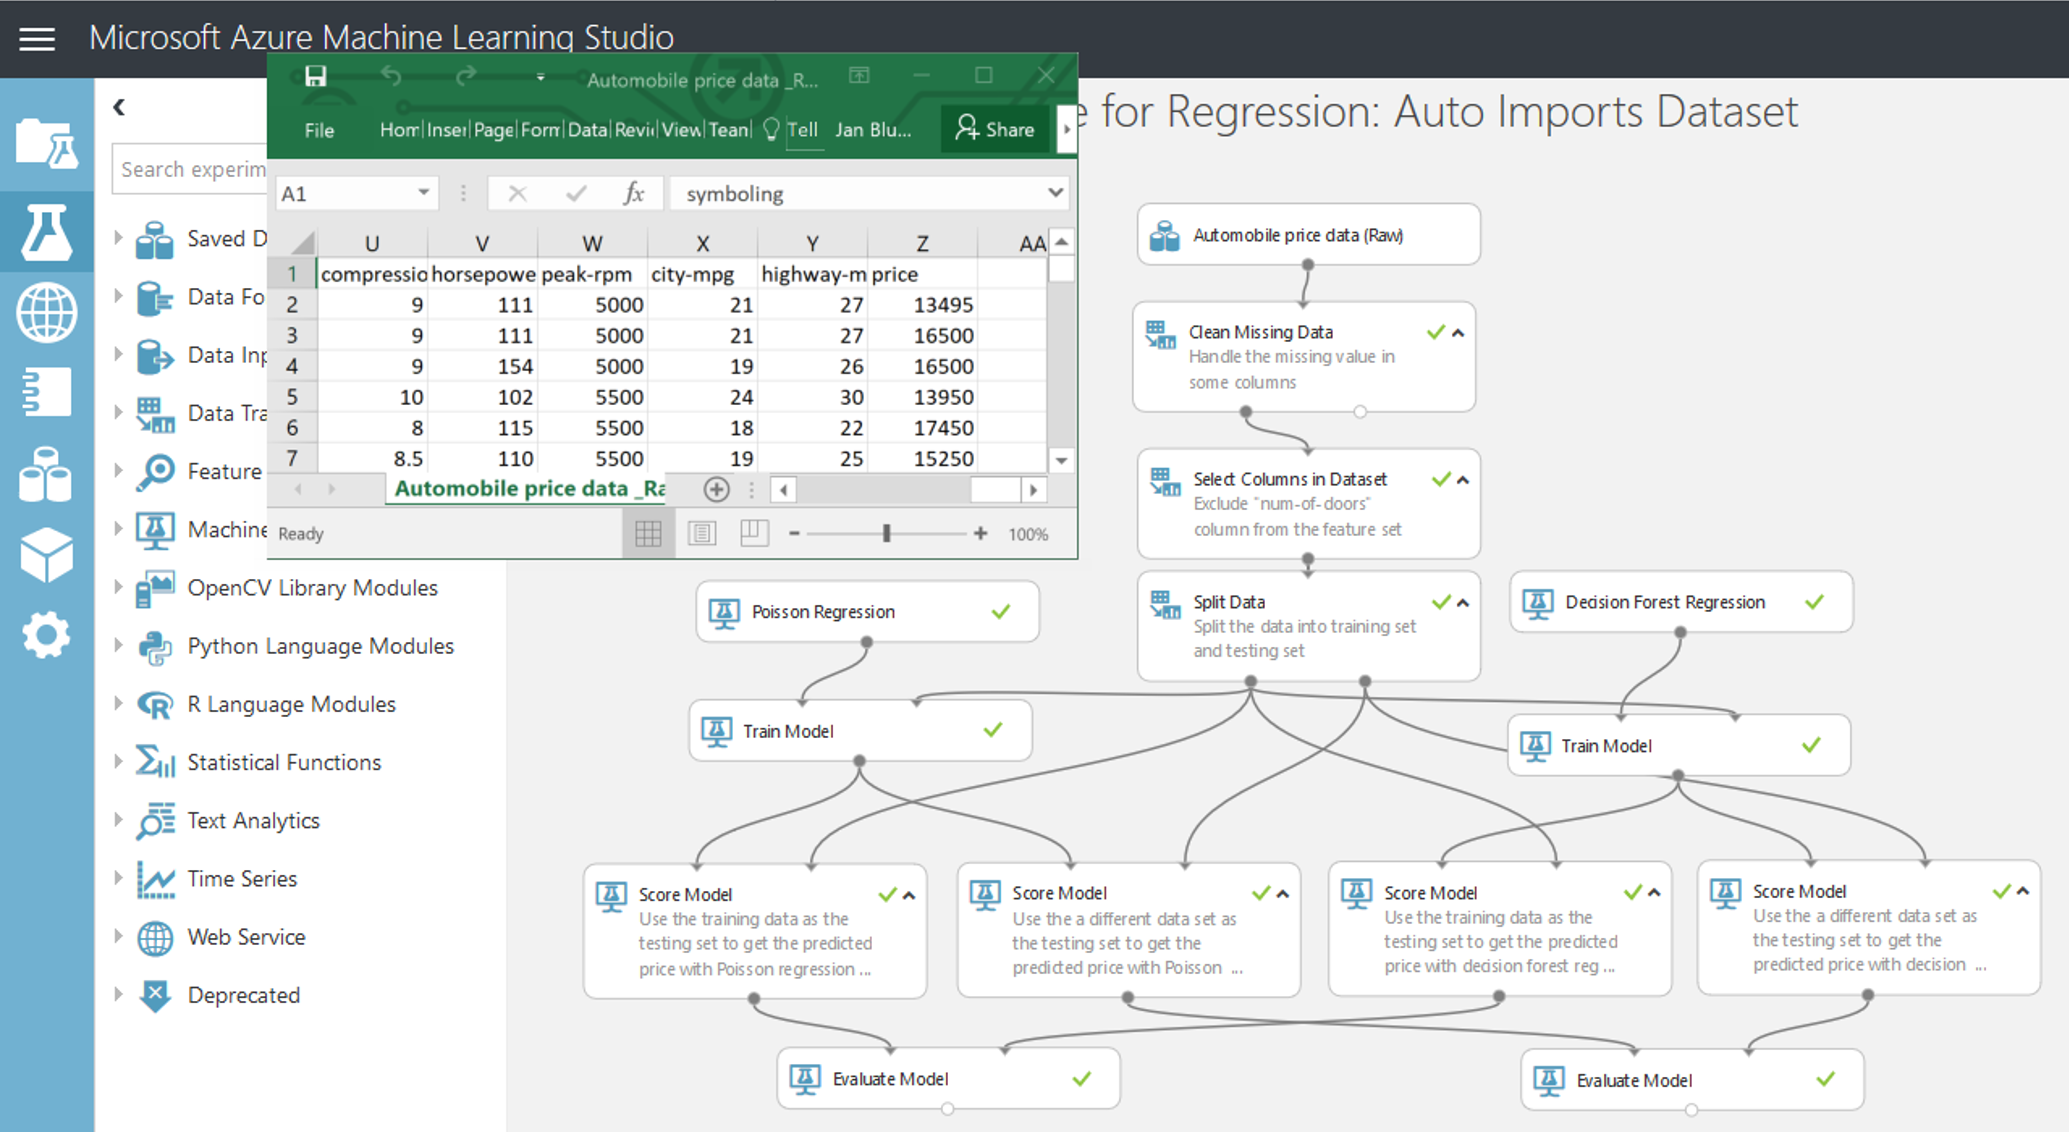
Task: Confirm formula entry with checkmark icon
Action: [x=576, y=193]
